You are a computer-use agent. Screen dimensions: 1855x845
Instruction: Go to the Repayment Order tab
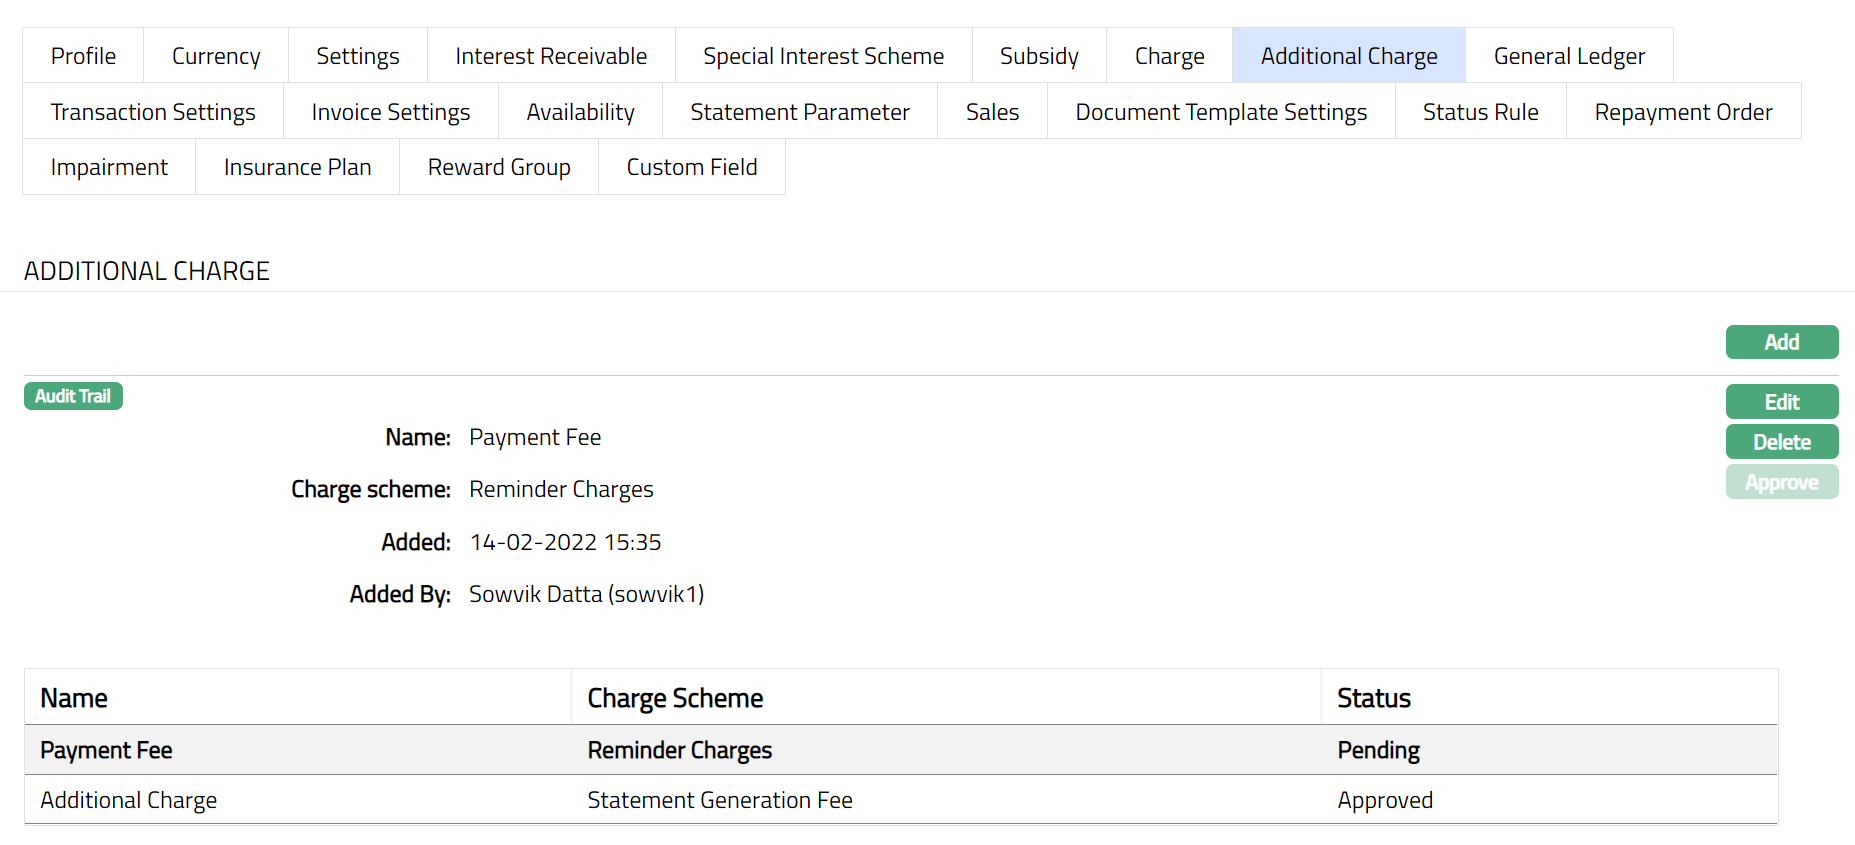point(1683,112)
